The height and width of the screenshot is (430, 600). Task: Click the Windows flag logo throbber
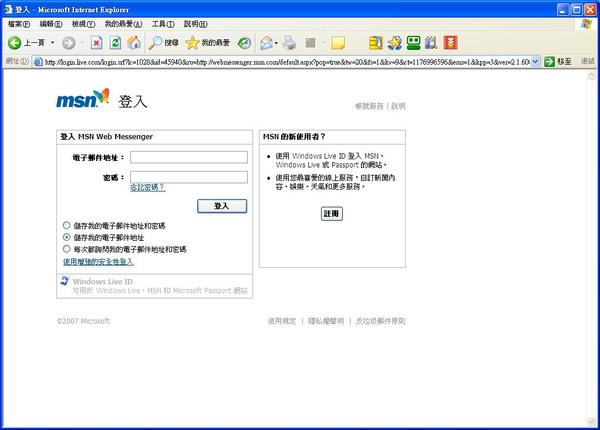[x=586, y=24]
